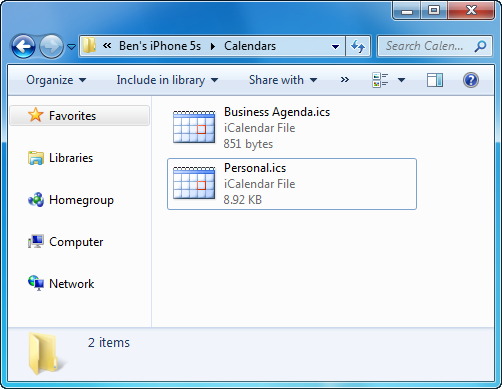Refresh the Calendars folder view
This screenshot has width=502, height=389.
(x=358, y=46)
